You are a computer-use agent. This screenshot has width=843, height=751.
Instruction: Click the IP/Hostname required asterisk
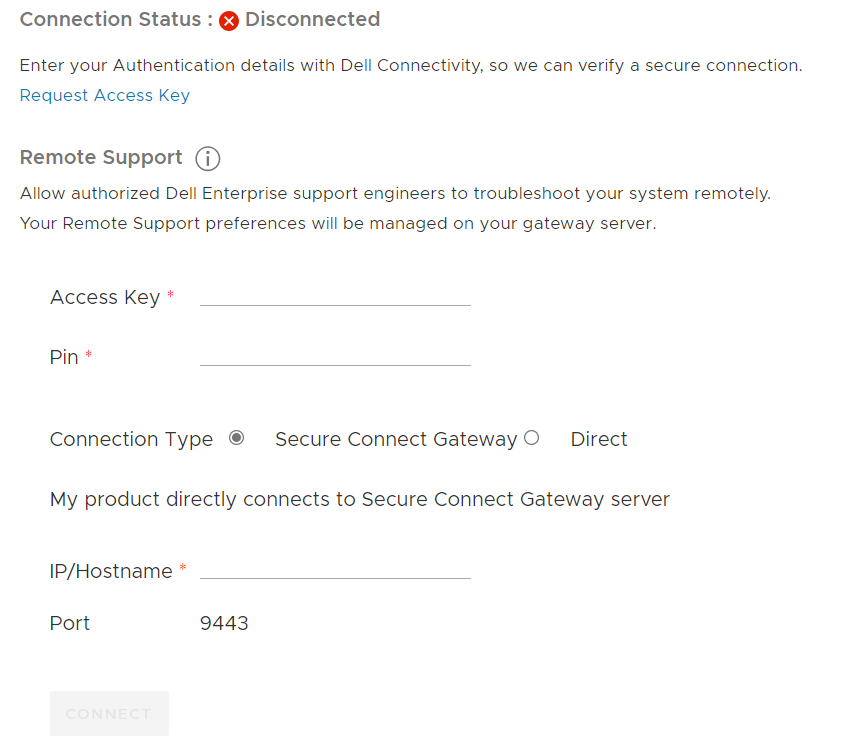pos(182,566)
